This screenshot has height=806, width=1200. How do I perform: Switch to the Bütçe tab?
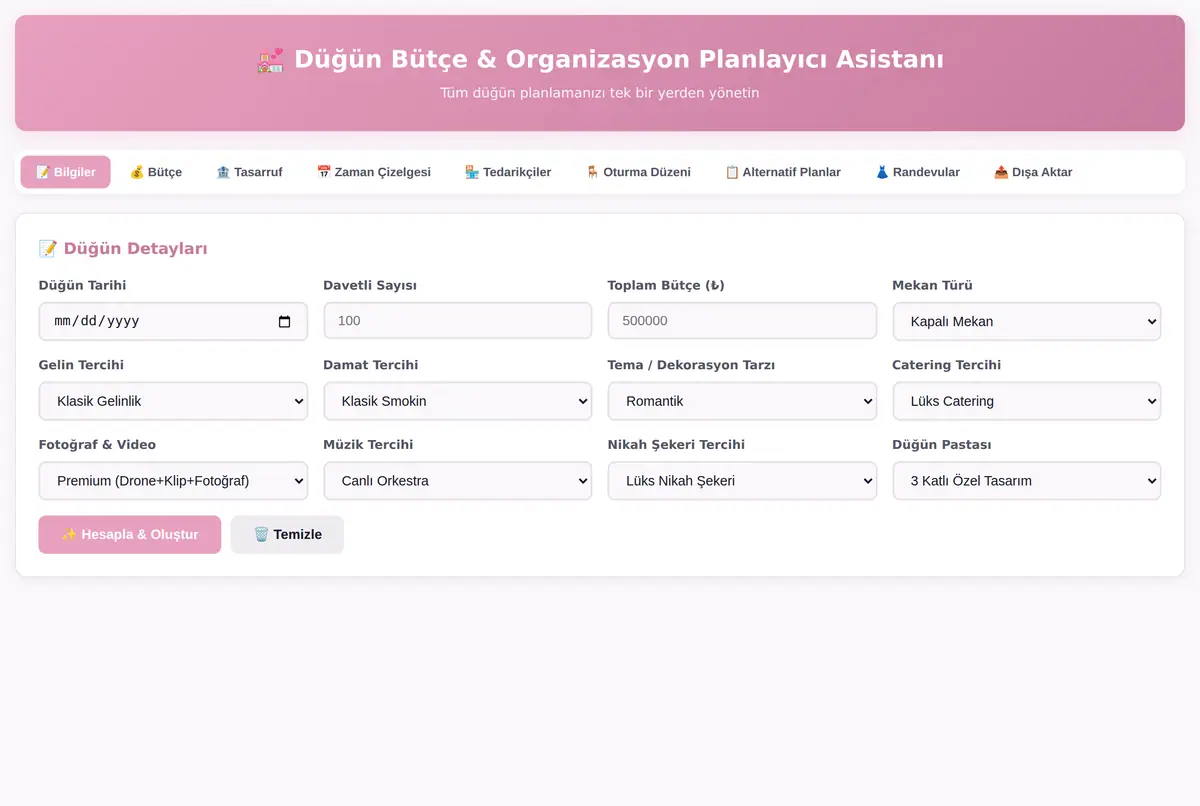tap(156, 172)
